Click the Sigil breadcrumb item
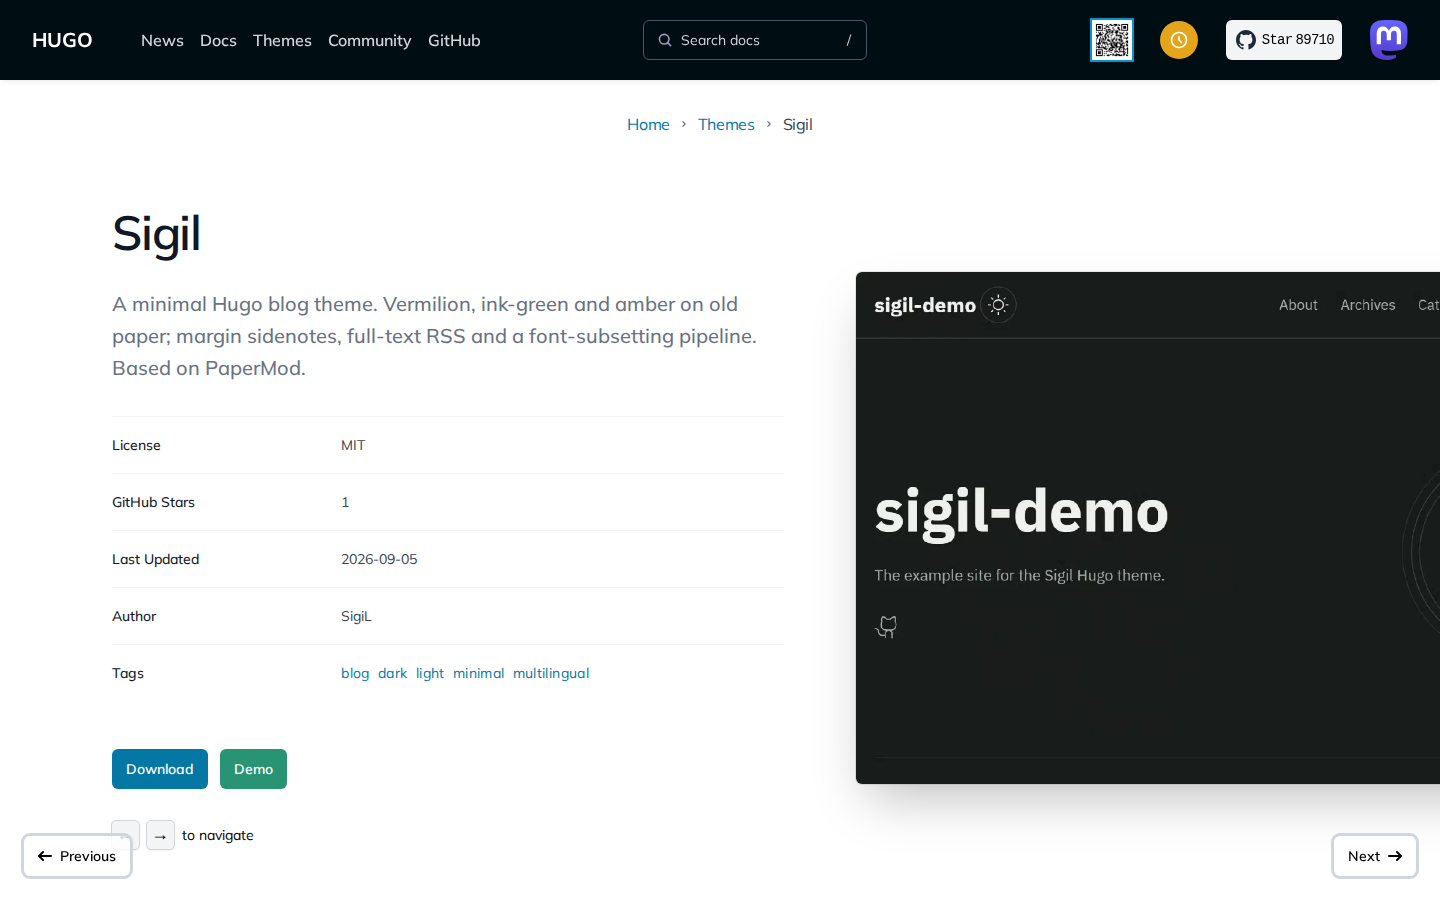Viewport: 1440px width, 900px height. [797, 124]
